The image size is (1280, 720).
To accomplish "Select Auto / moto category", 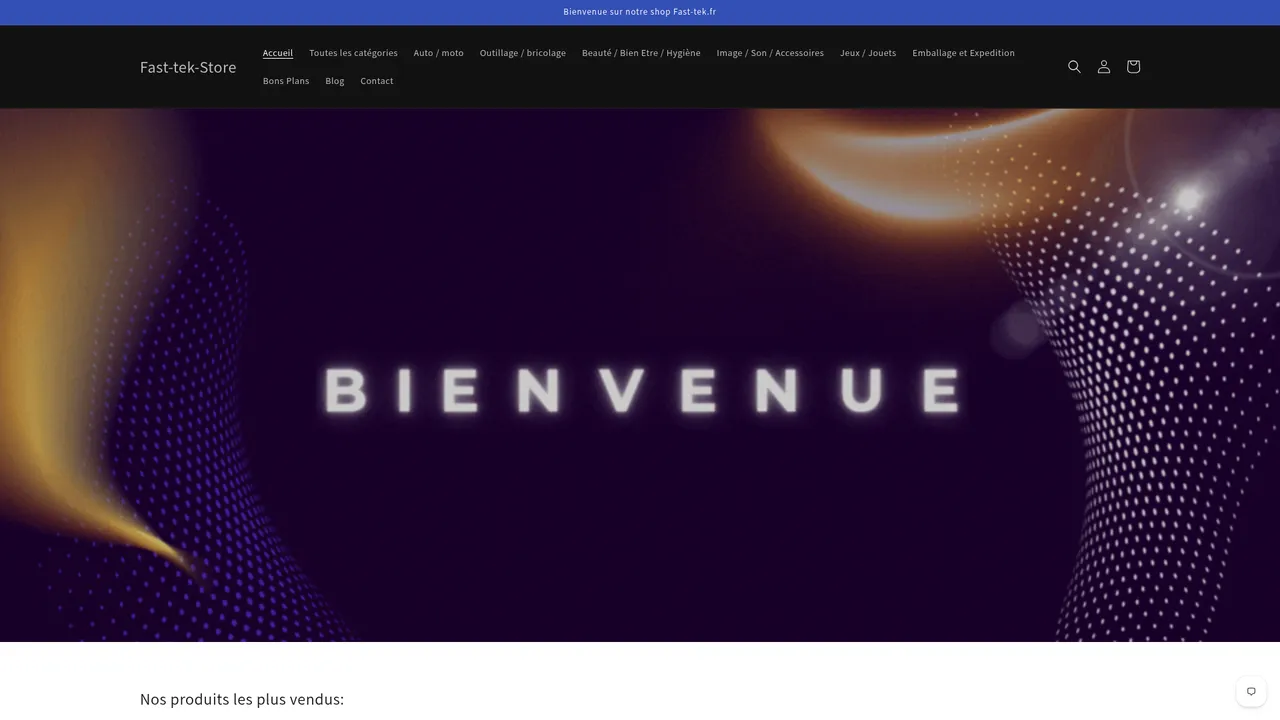I will 439,53.
